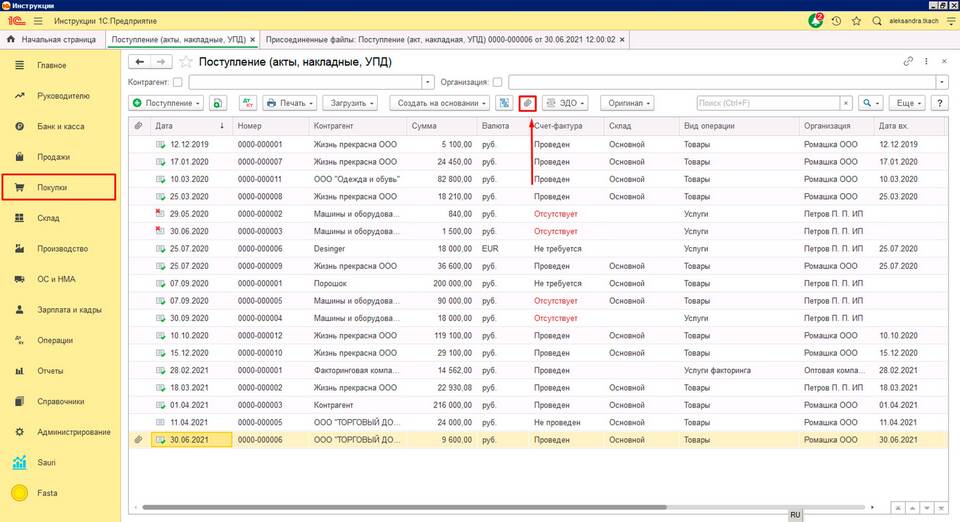Open history clock icon in top bar
Viewport: 960px width, 522px height.
(x=836, y=20)
